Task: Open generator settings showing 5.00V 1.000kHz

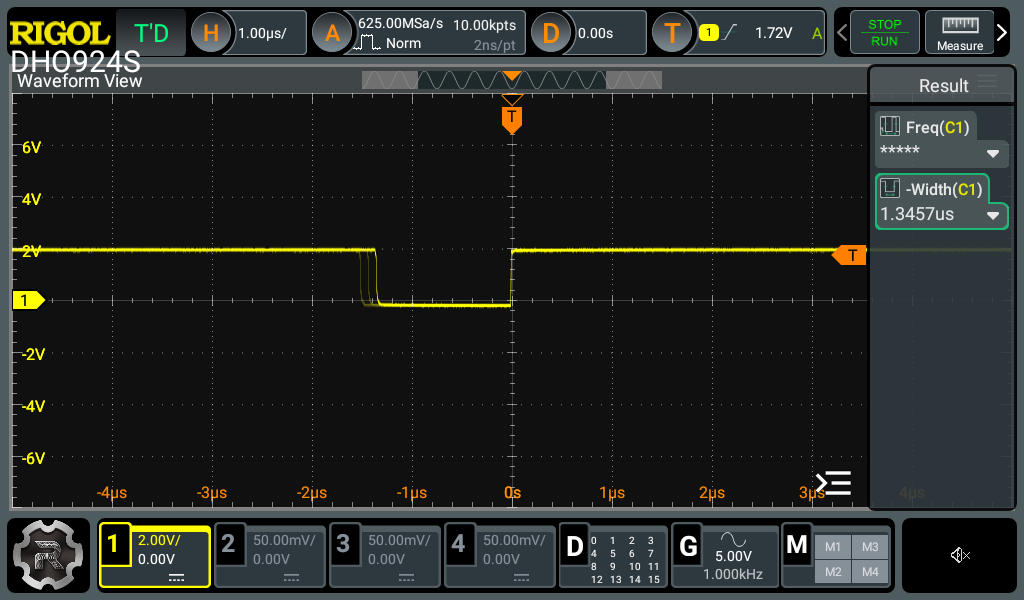Action: click(x=733, y=565)
